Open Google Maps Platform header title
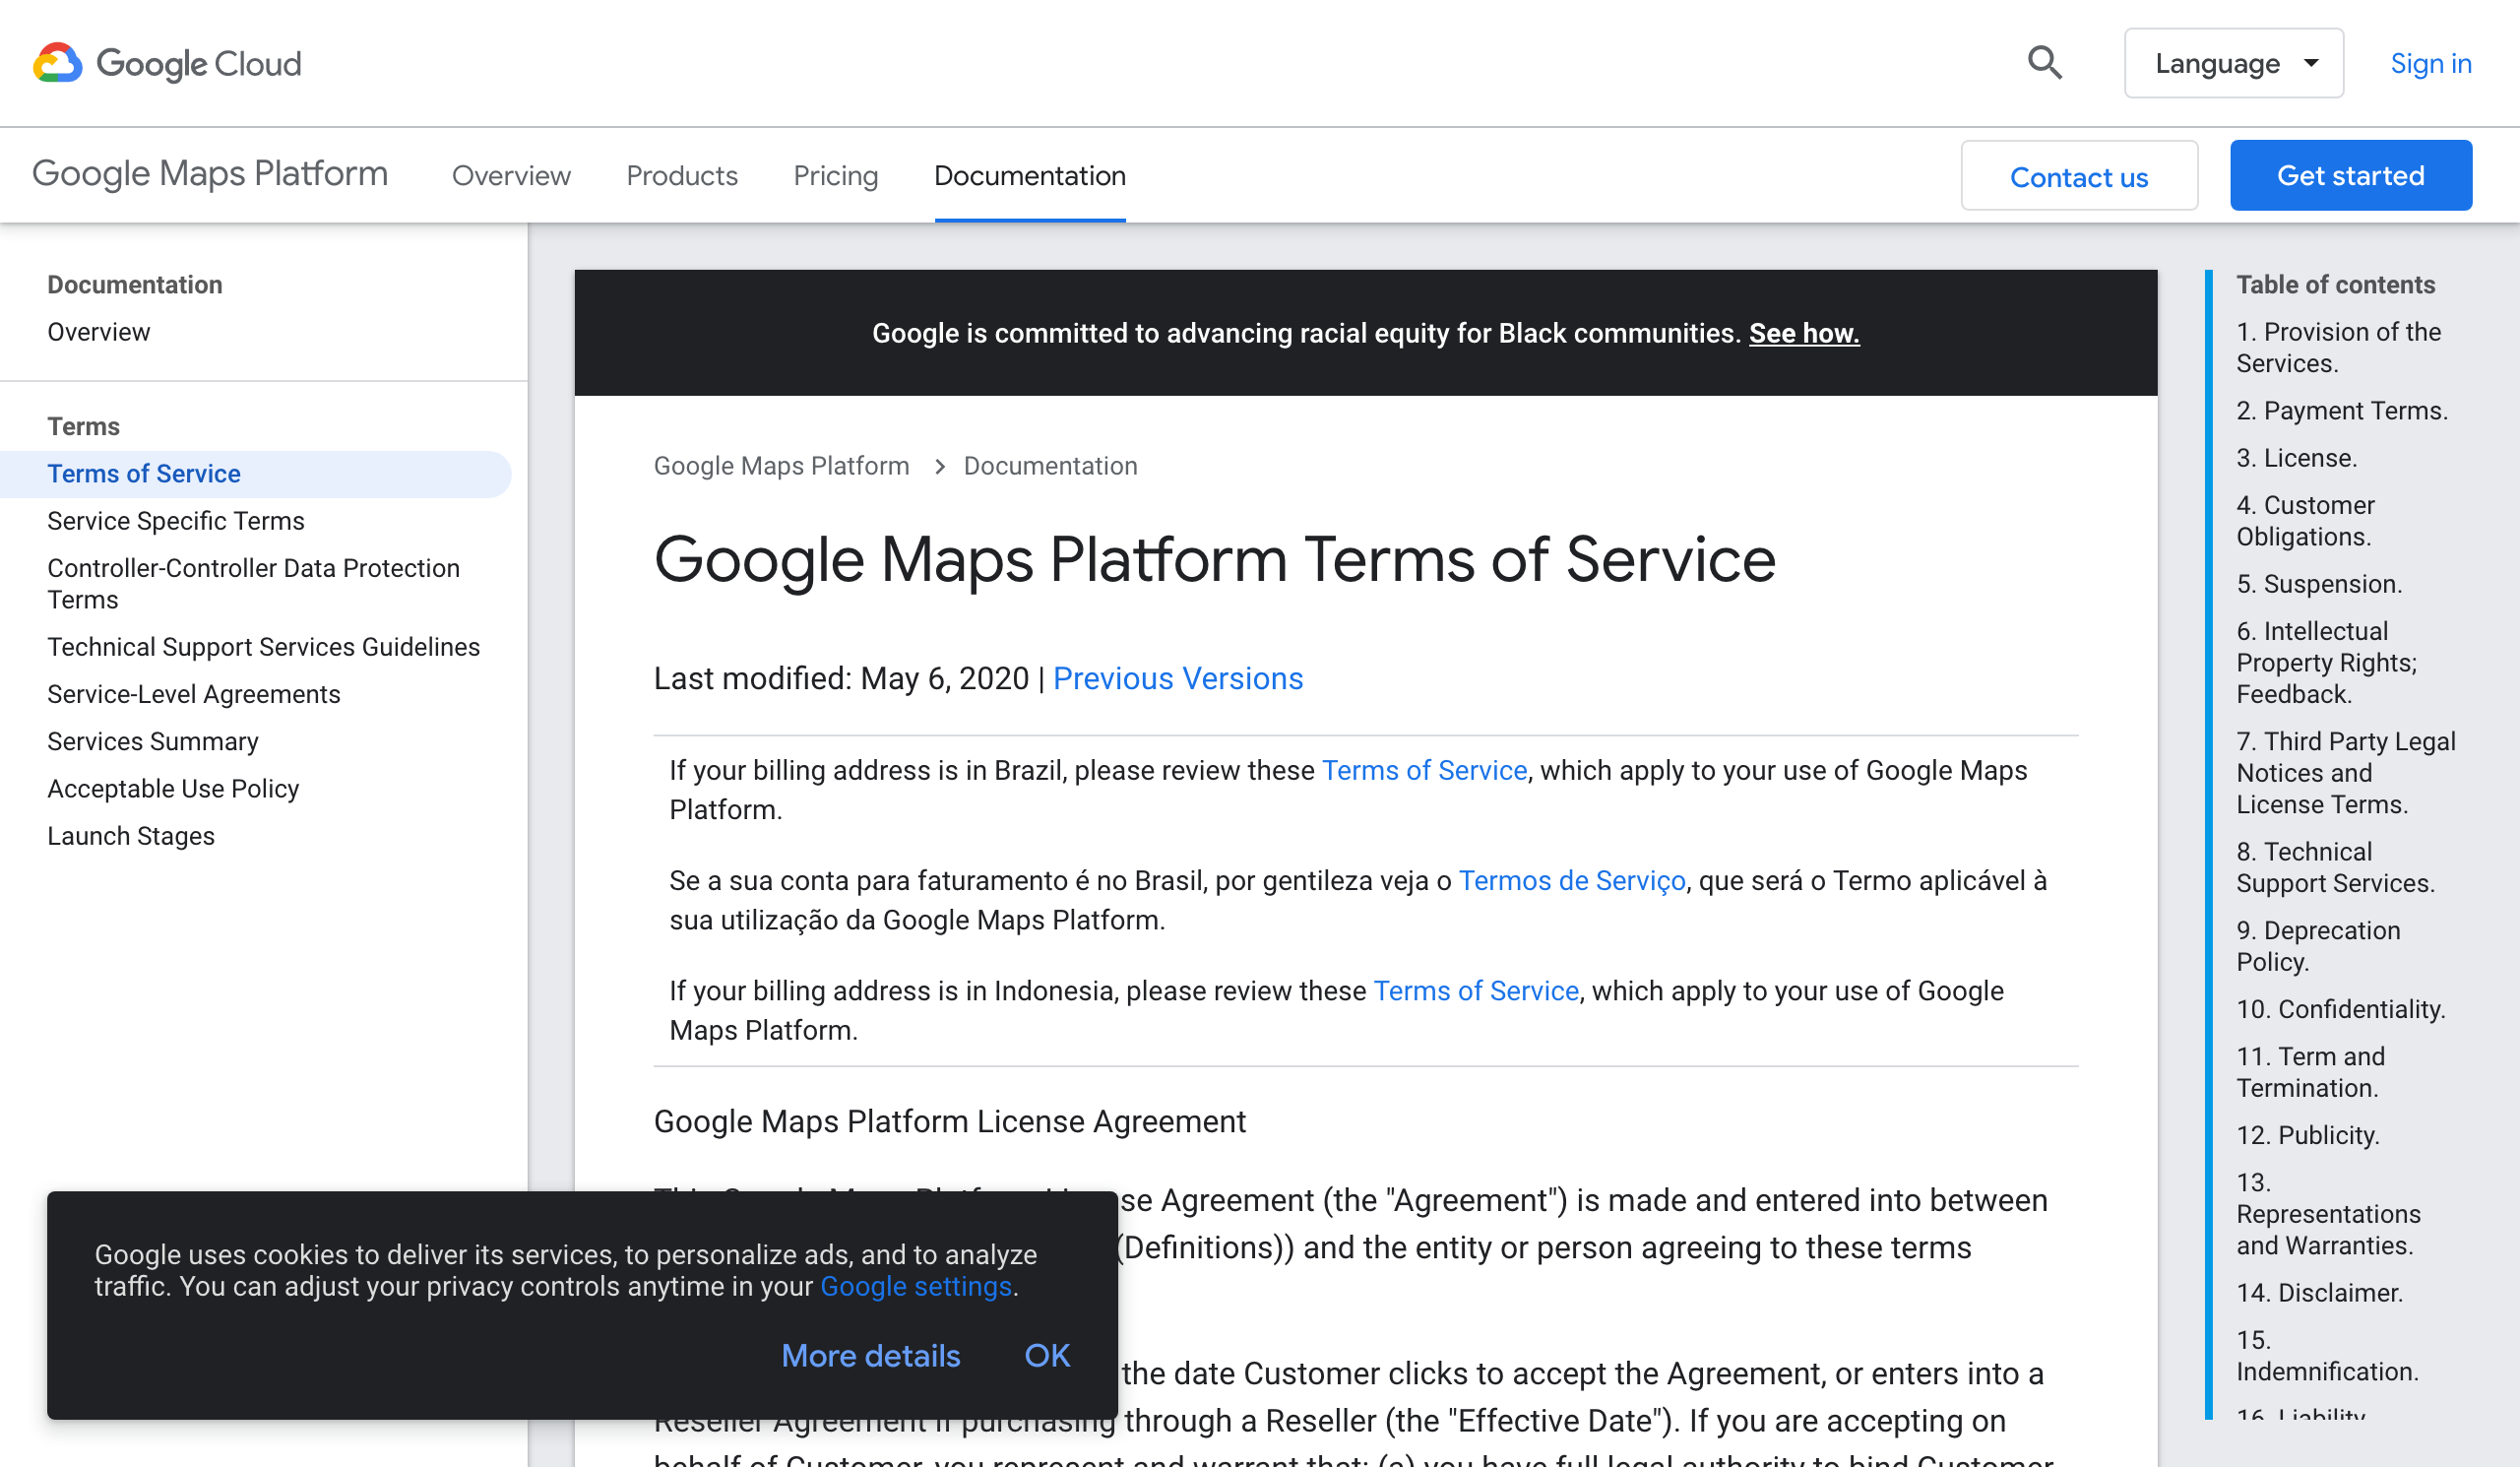Viewport: 2520px width, 1467px height. click(x=210, y=174)
